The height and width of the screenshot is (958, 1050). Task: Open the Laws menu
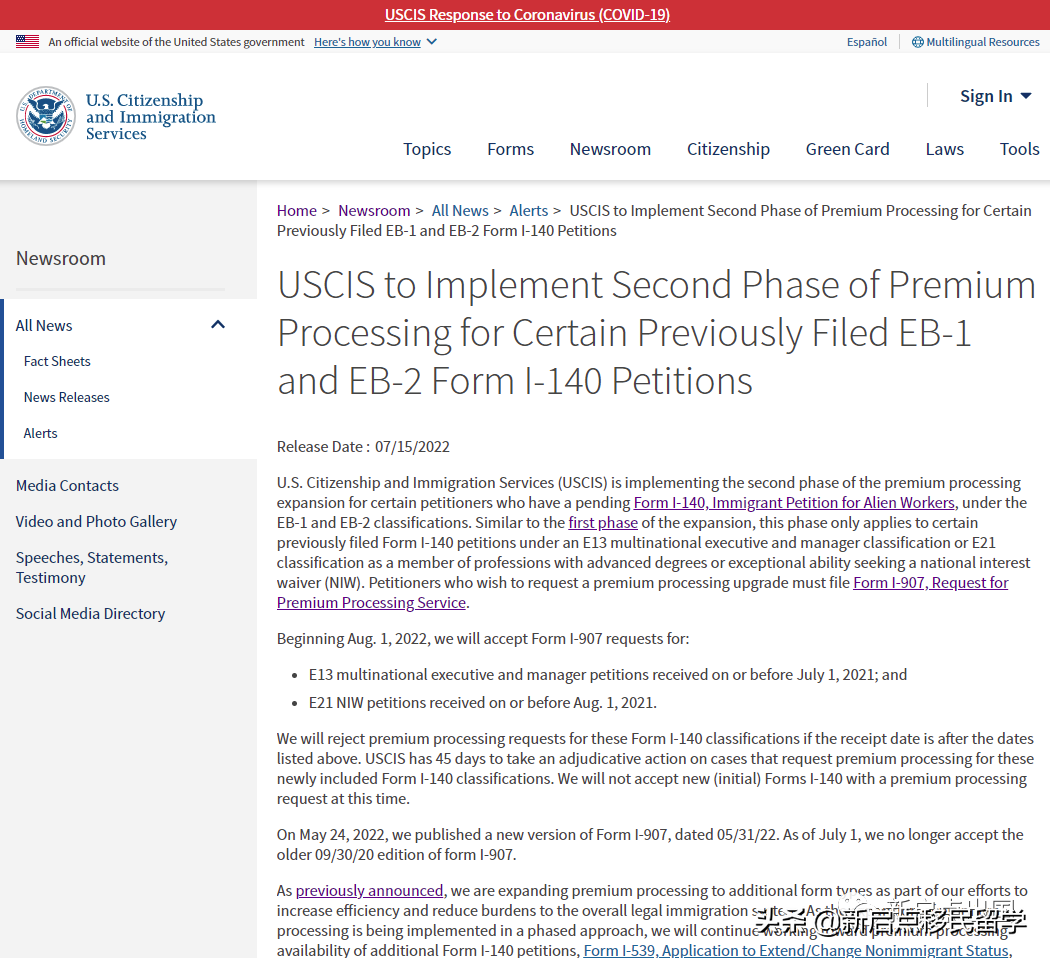[944, 149]
